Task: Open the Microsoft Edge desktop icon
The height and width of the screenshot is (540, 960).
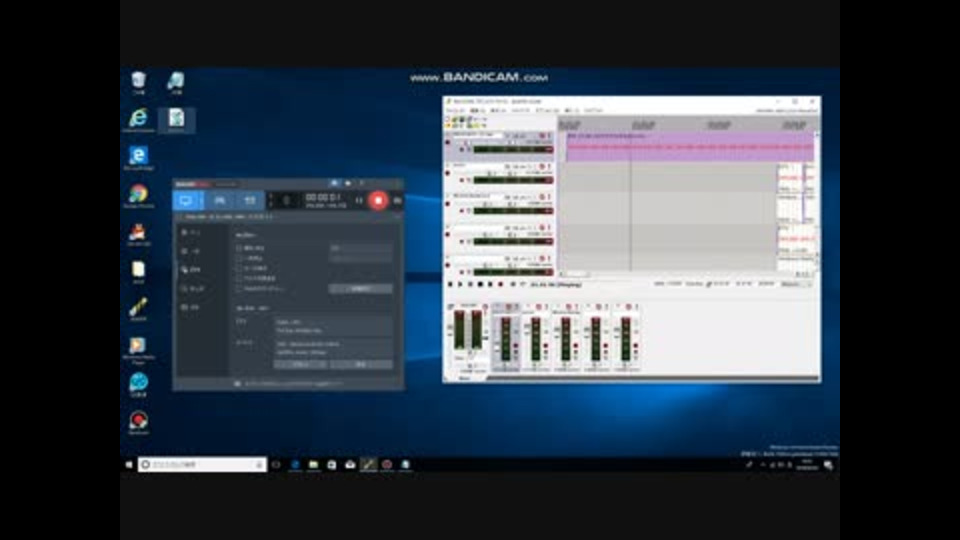Action: tap(139, 158)
